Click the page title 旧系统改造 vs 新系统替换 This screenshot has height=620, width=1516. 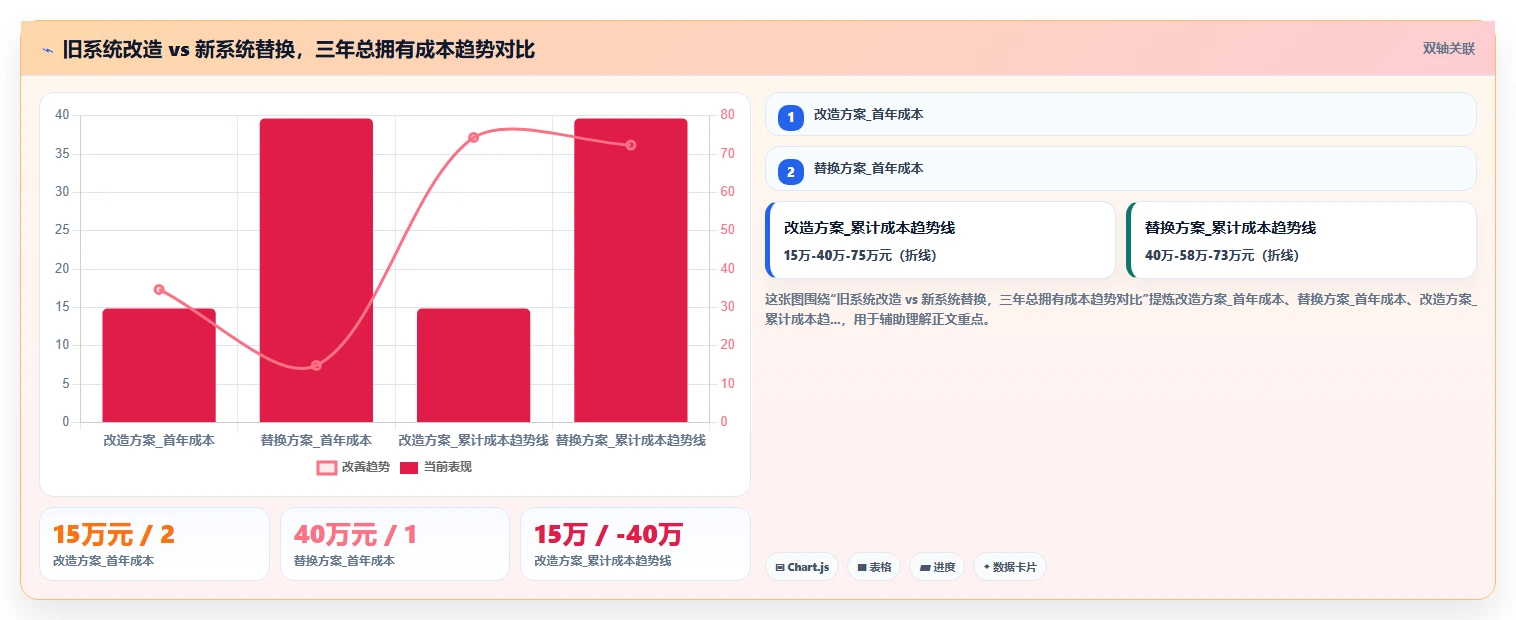[298, 49]
